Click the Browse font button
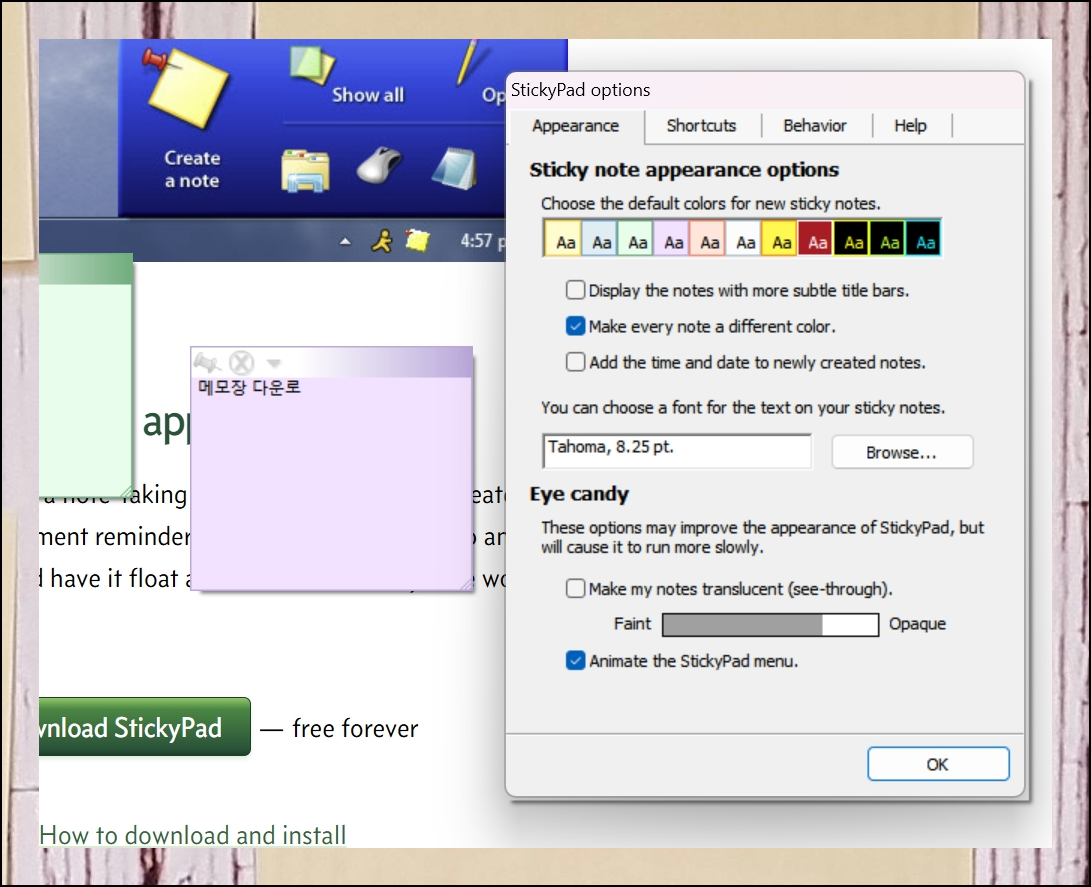 click(902, 452)
